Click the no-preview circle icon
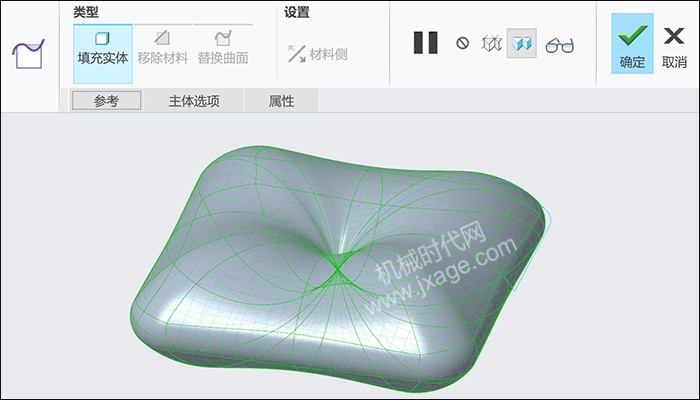The image size is (700, 400). click(462, 43)
